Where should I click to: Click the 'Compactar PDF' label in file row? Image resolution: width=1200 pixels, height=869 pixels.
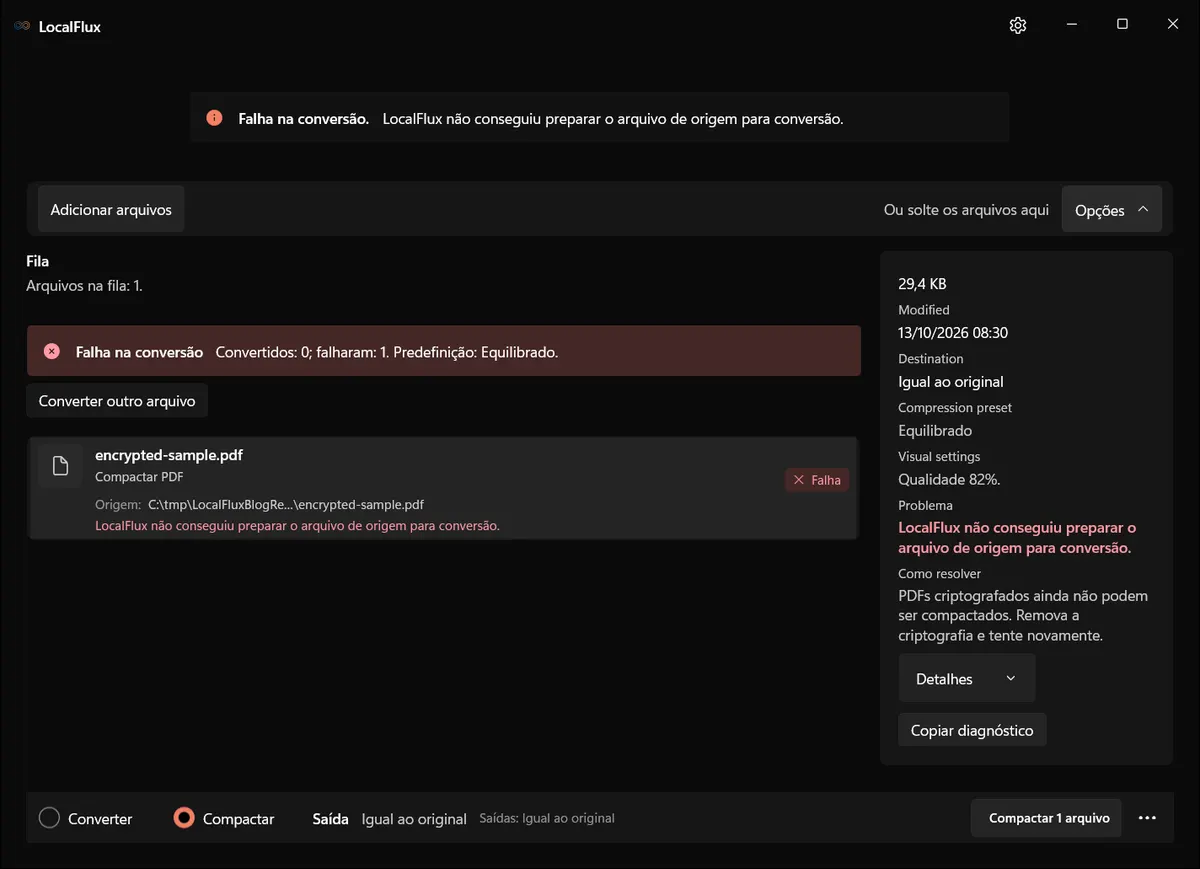click(x=139, y=477)
